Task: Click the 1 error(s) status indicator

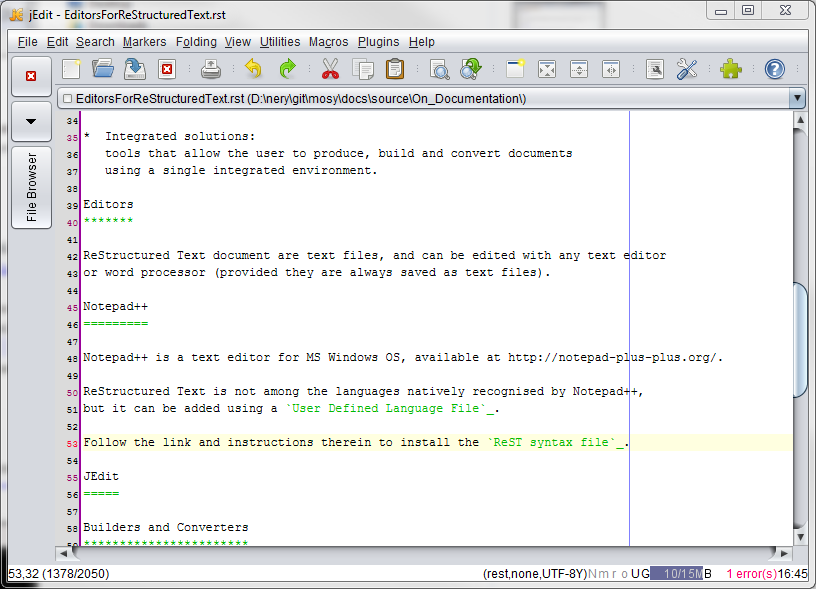Action: 751,573
